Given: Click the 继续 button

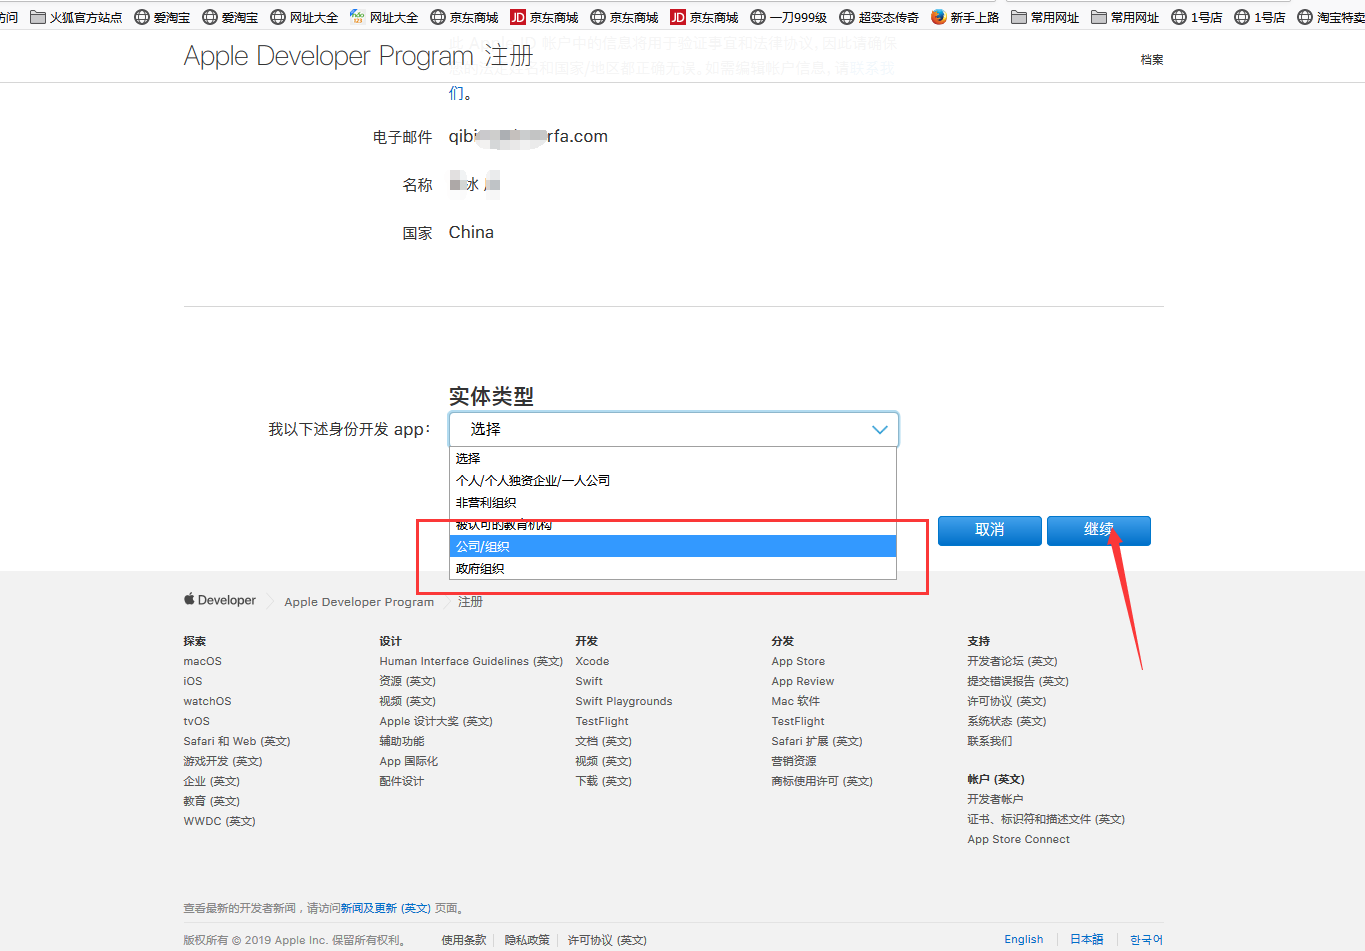Looking at the screenshot, I should [1098, 530].
